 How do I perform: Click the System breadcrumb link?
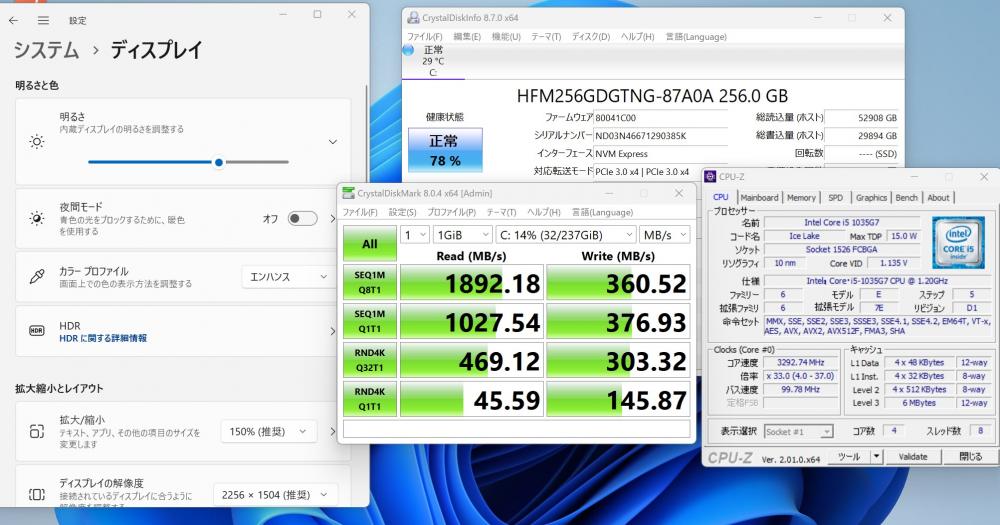coord(46,50)
